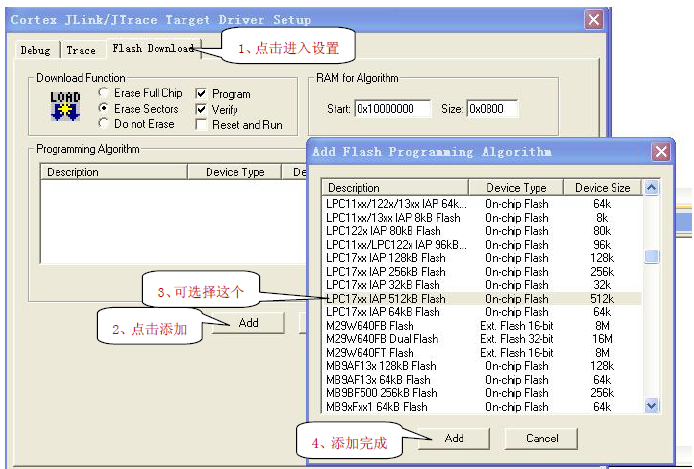Select LPC17xx IAP 64kB Flash
The image size is (694, 469).
tap(482, 312)
